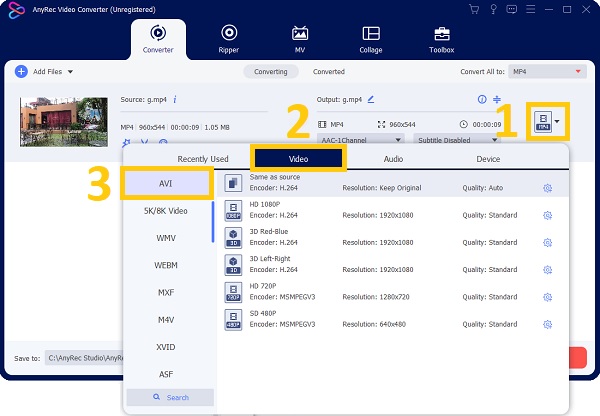This screenshot has width=600, height=416.
Task: Open the hamburger menu icon
Action: pos(530,9)
